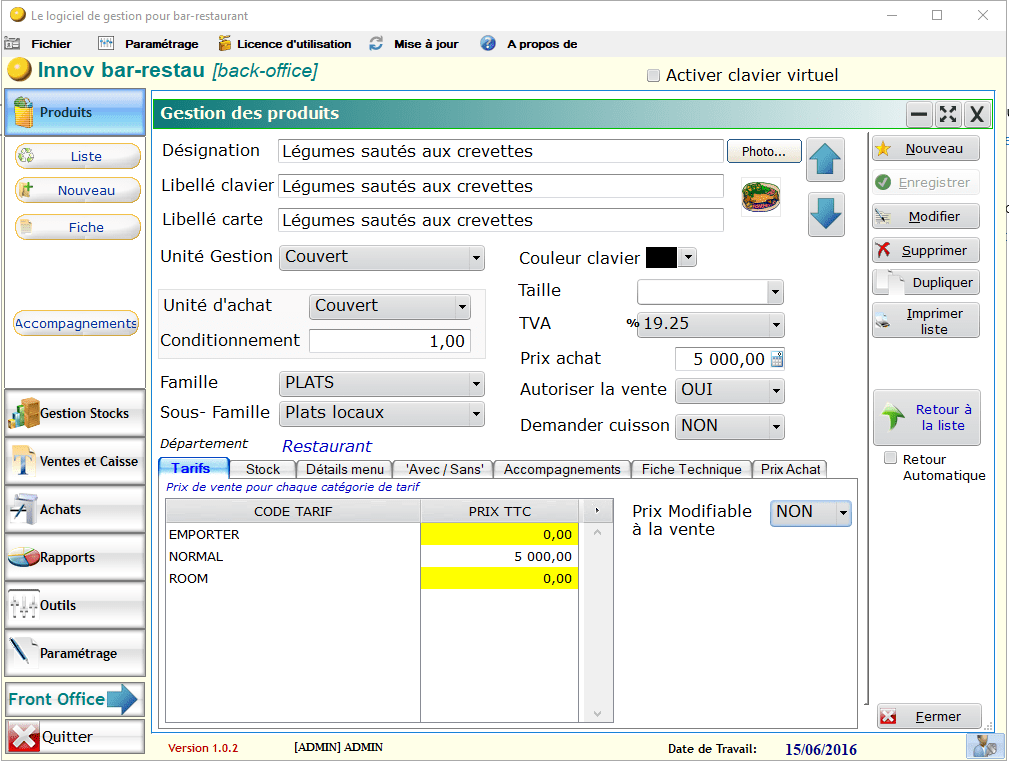
Task: Open the Photo picker for the product
Action: click(763, 150)
